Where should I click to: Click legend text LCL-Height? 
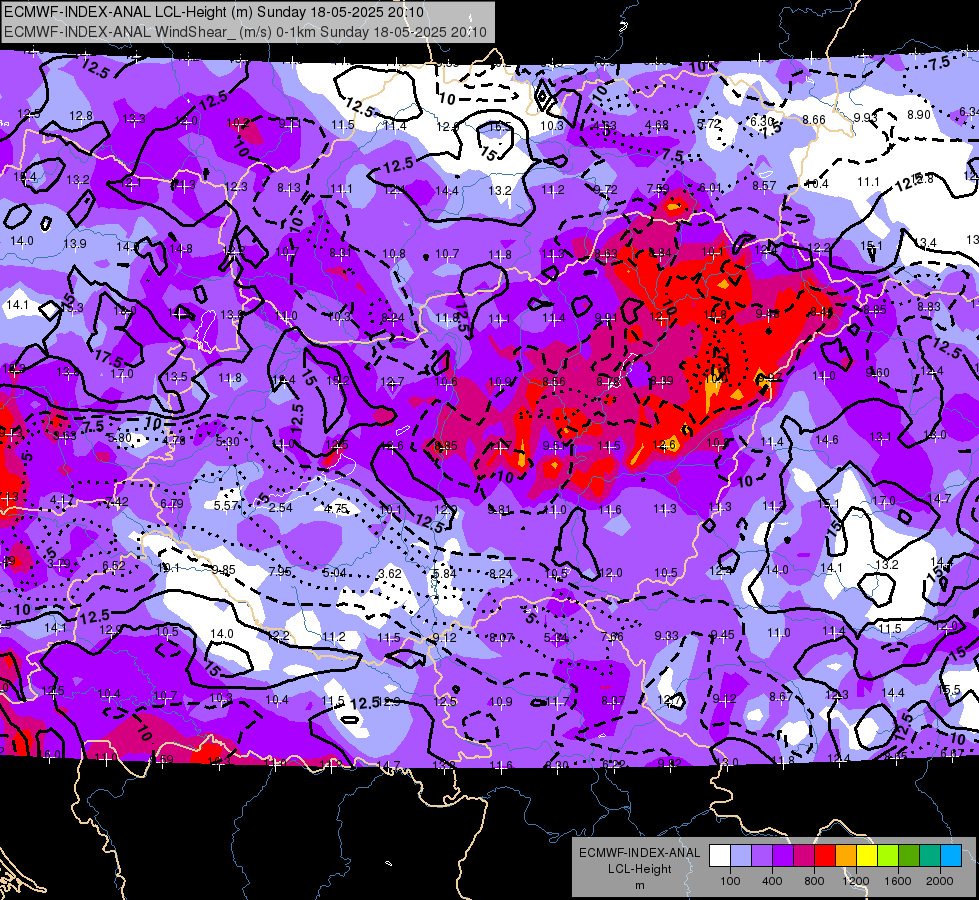639,869
